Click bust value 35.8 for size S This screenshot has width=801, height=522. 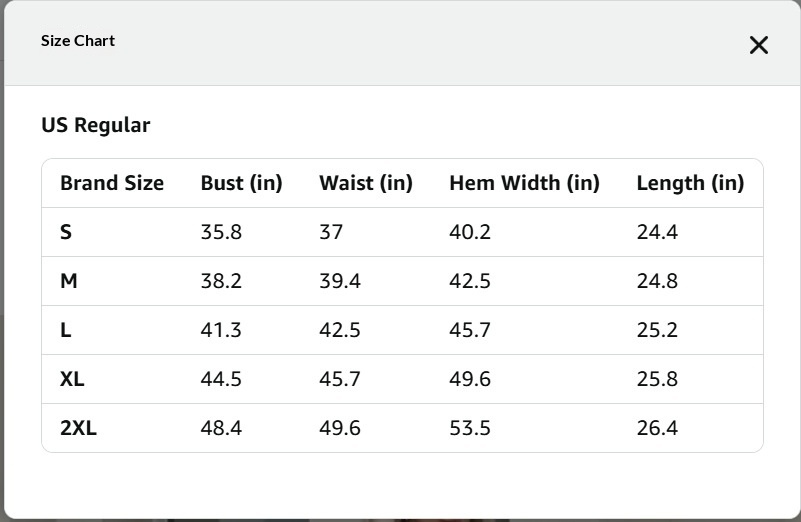point(221,232)
